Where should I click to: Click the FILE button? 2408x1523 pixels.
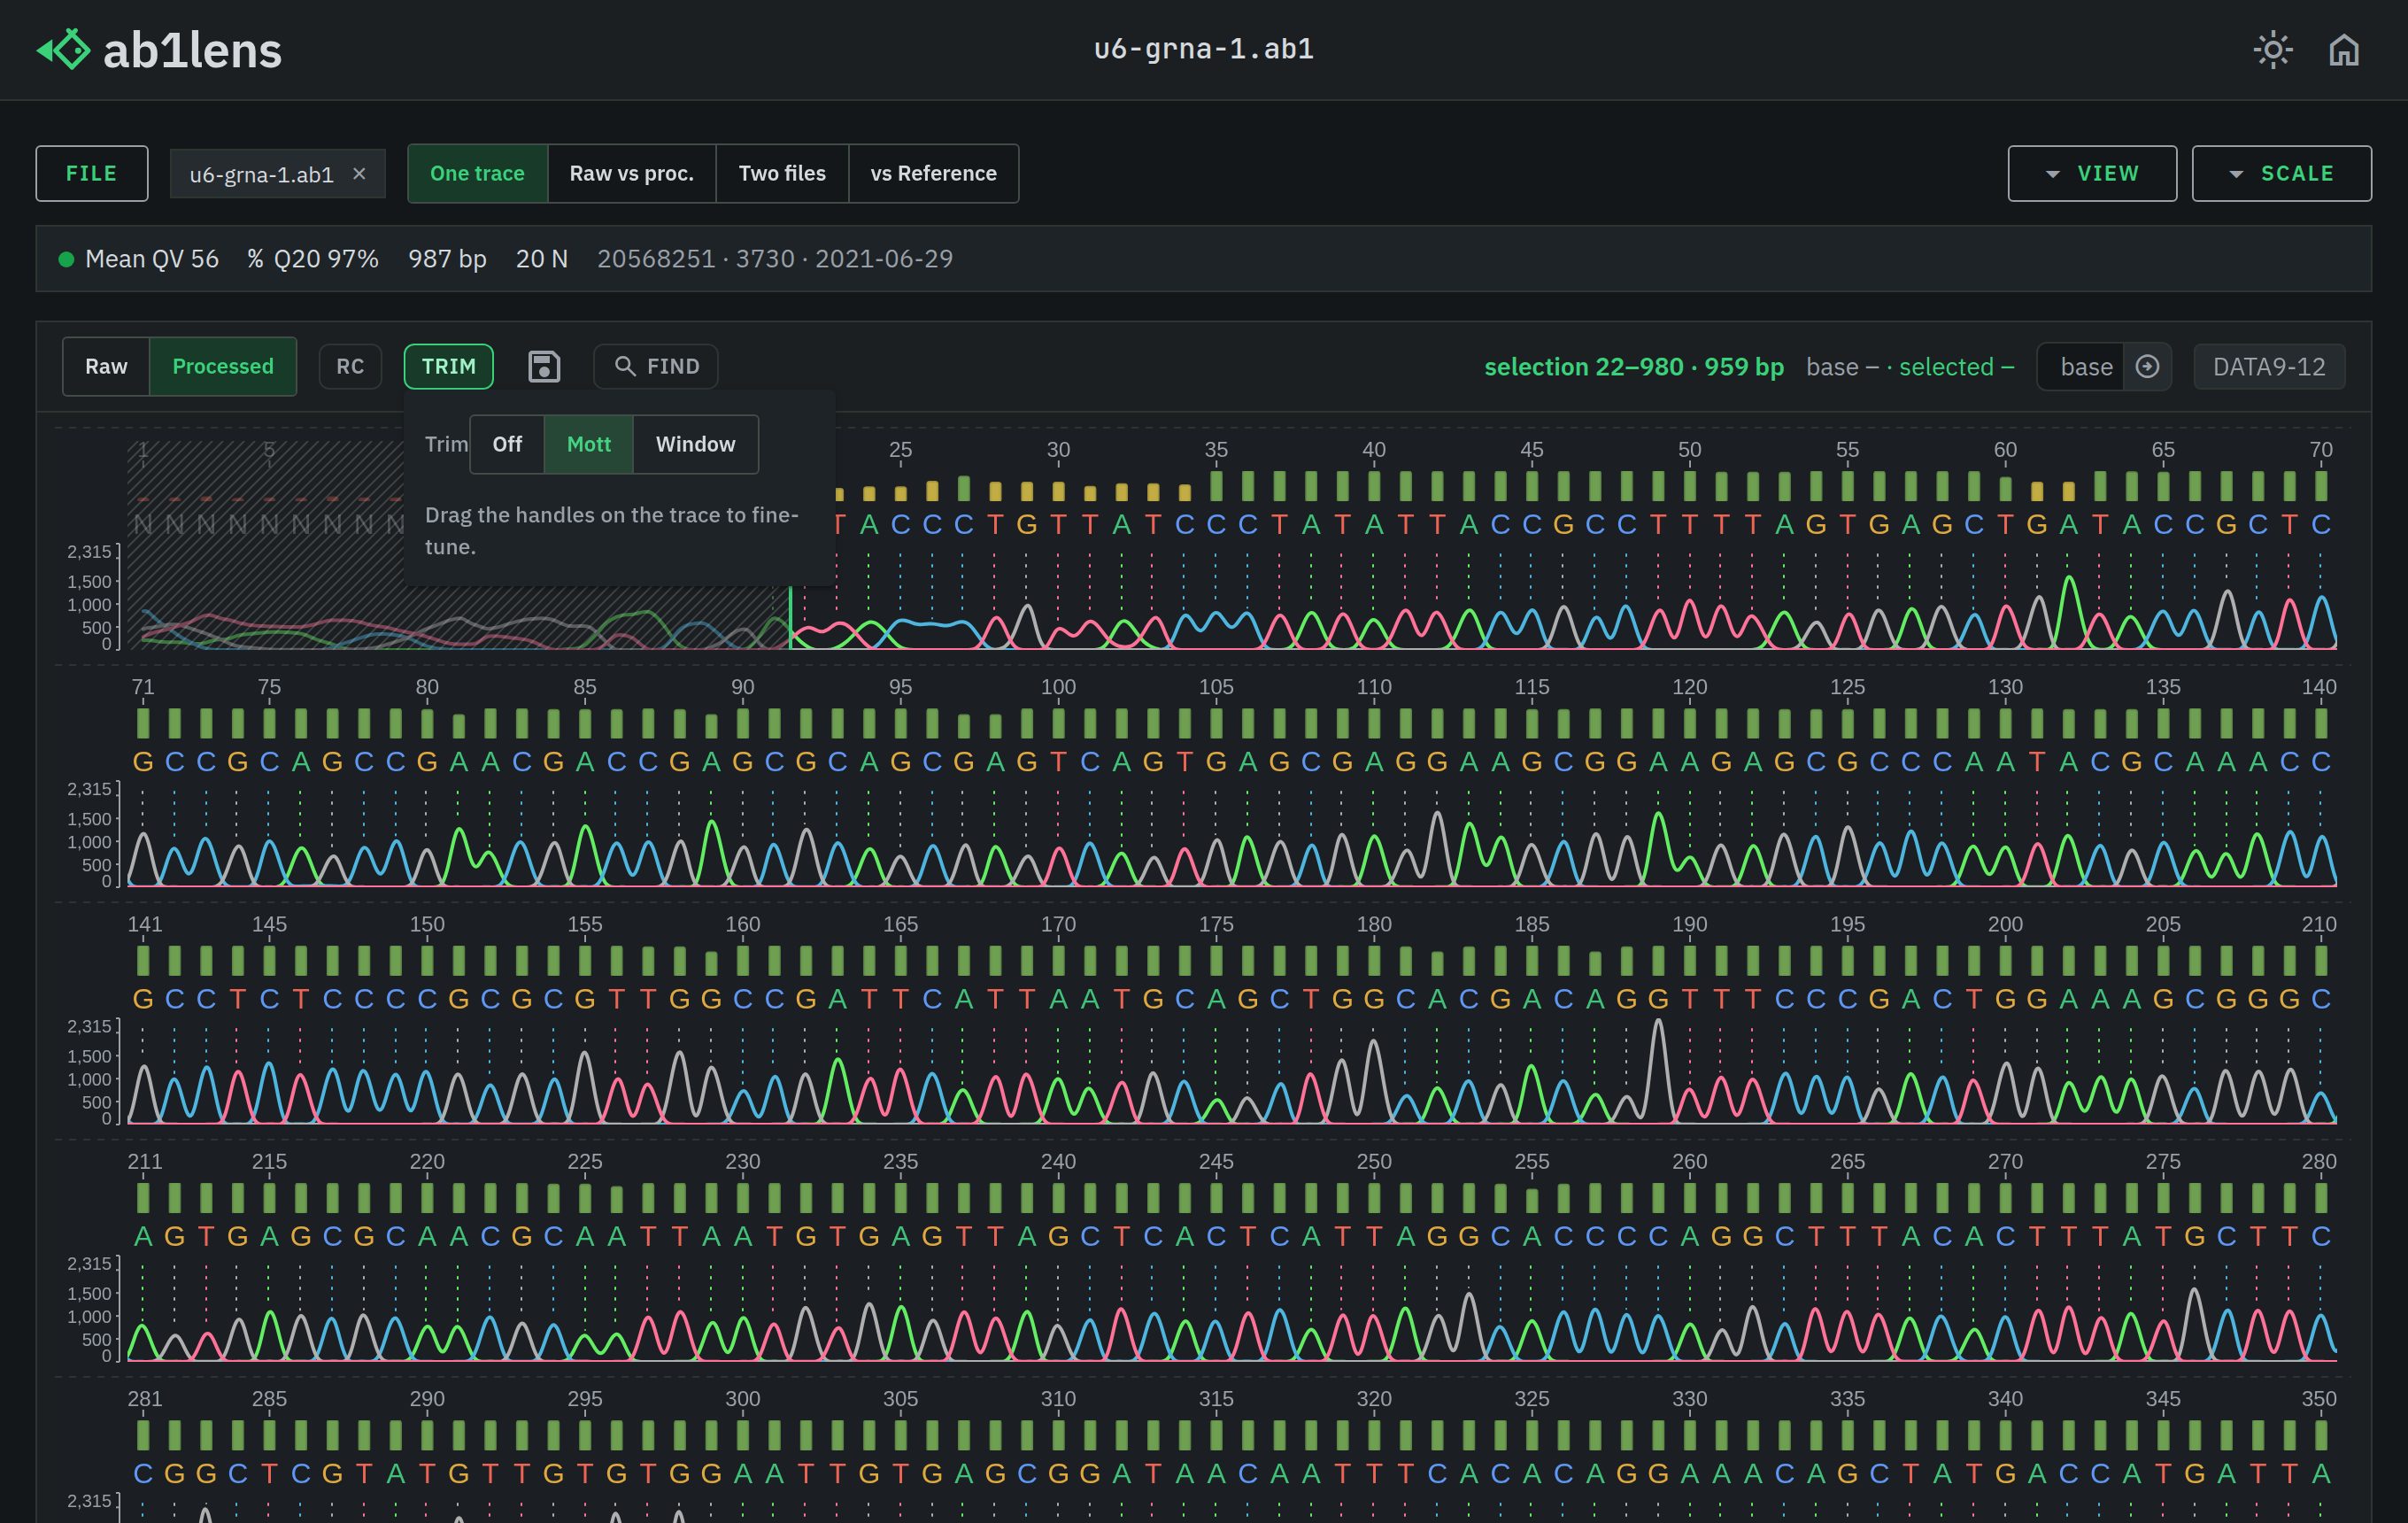tap(92, 174)
